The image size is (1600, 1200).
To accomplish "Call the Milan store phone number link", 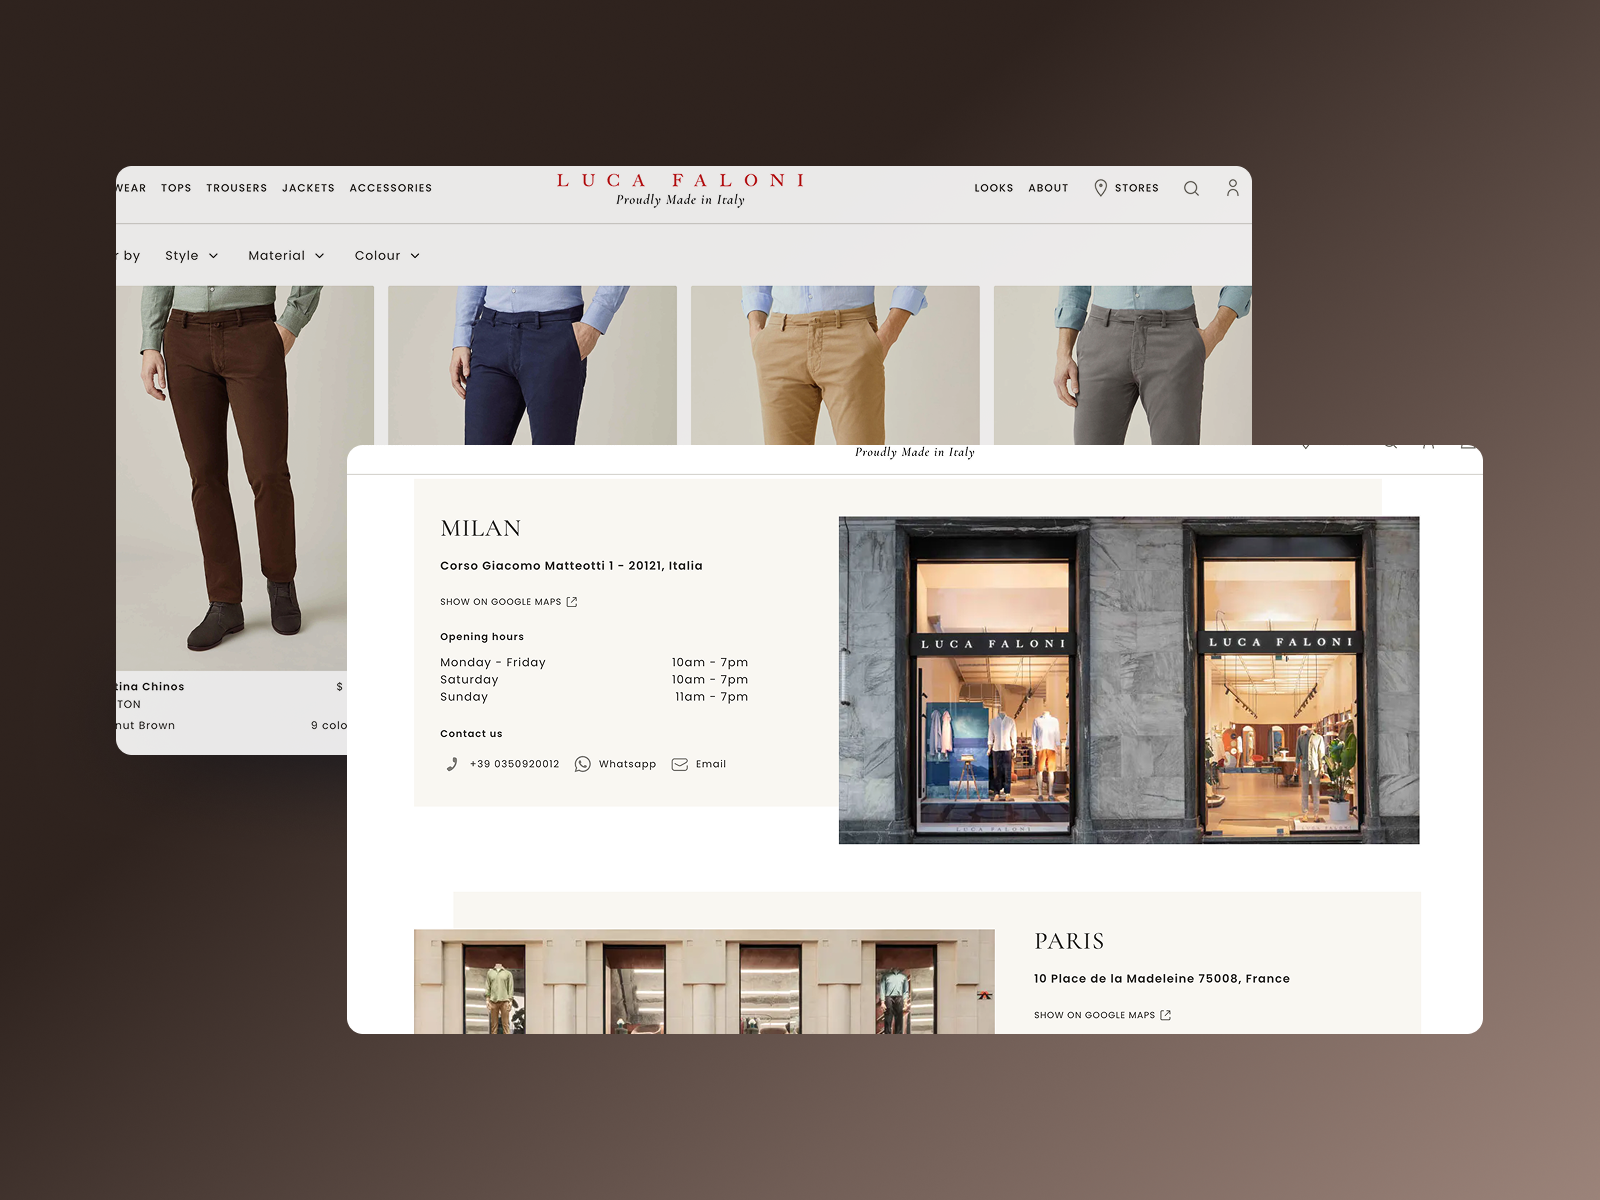I will click(515, 764).
